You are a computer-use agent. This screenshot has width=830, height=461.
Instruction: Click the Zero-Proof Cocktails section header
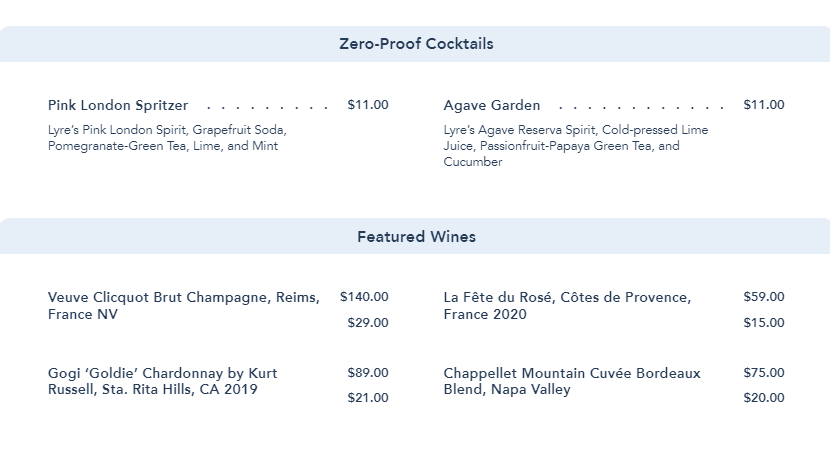click(416, 44)
